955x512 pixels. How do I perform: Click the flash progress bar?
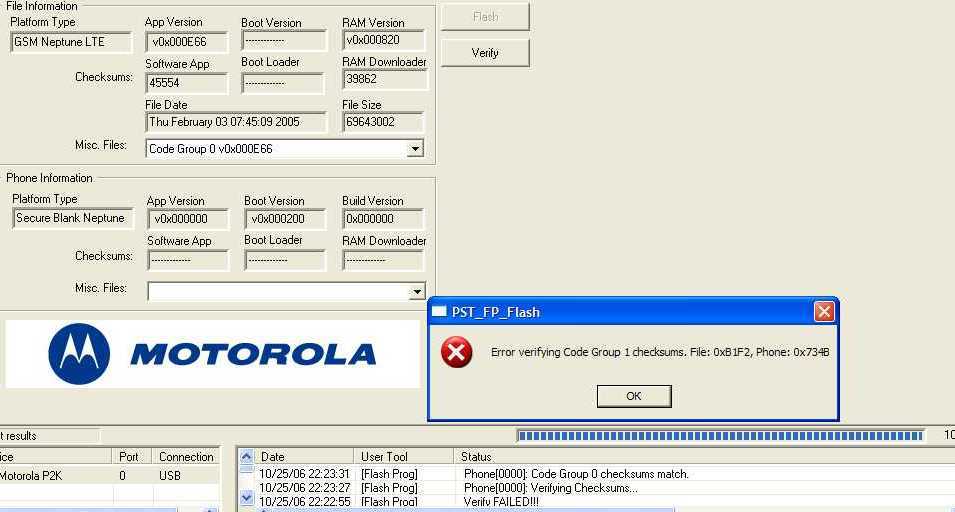[x=721, y=436]
